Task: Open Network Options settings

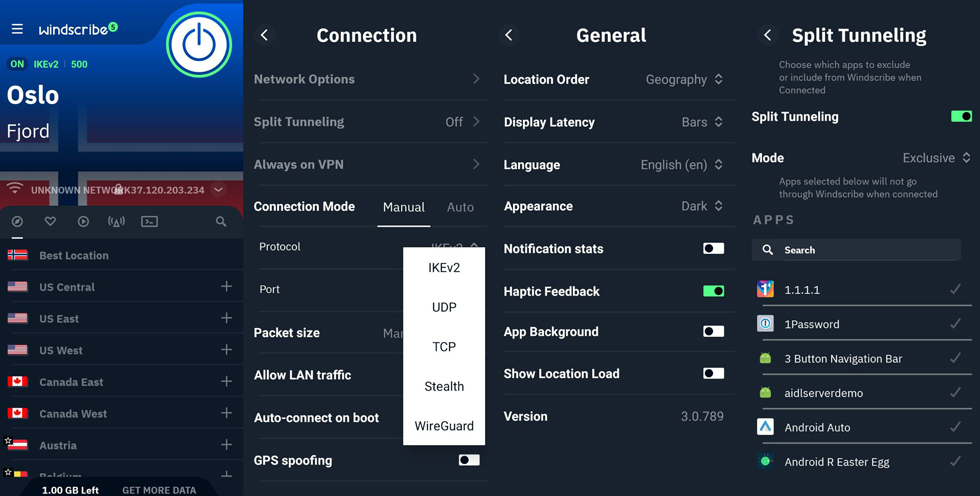Action: pyautogui.click(x=366, y=79)
